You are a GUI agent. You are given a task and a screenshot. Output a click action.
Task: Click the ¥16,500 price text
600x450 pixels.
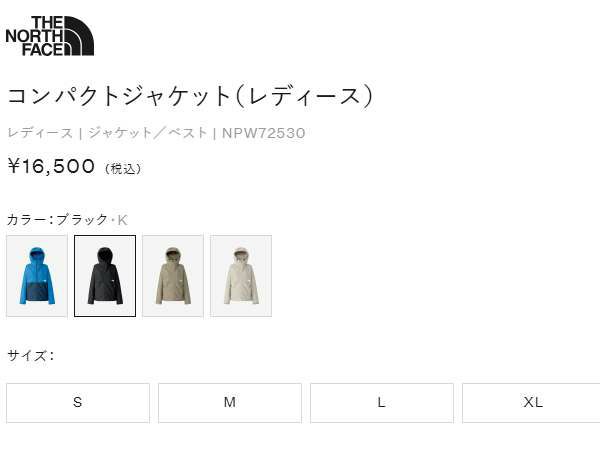pyautogui.click(x=51, y=166)
